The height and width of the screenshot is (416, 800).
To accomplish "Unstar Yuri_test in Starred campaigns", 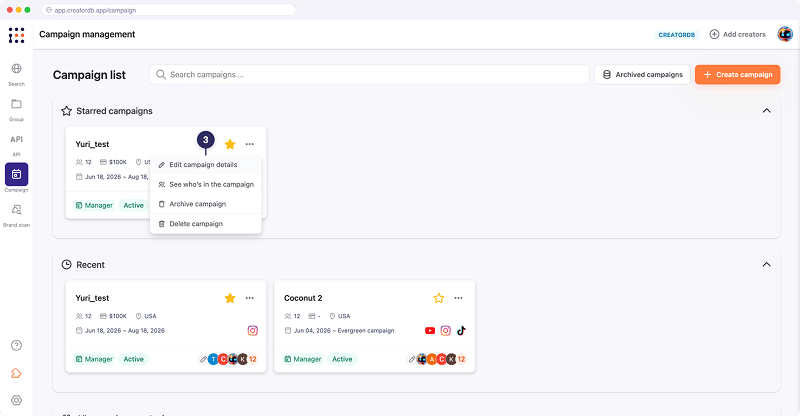I will coord(230,144).
